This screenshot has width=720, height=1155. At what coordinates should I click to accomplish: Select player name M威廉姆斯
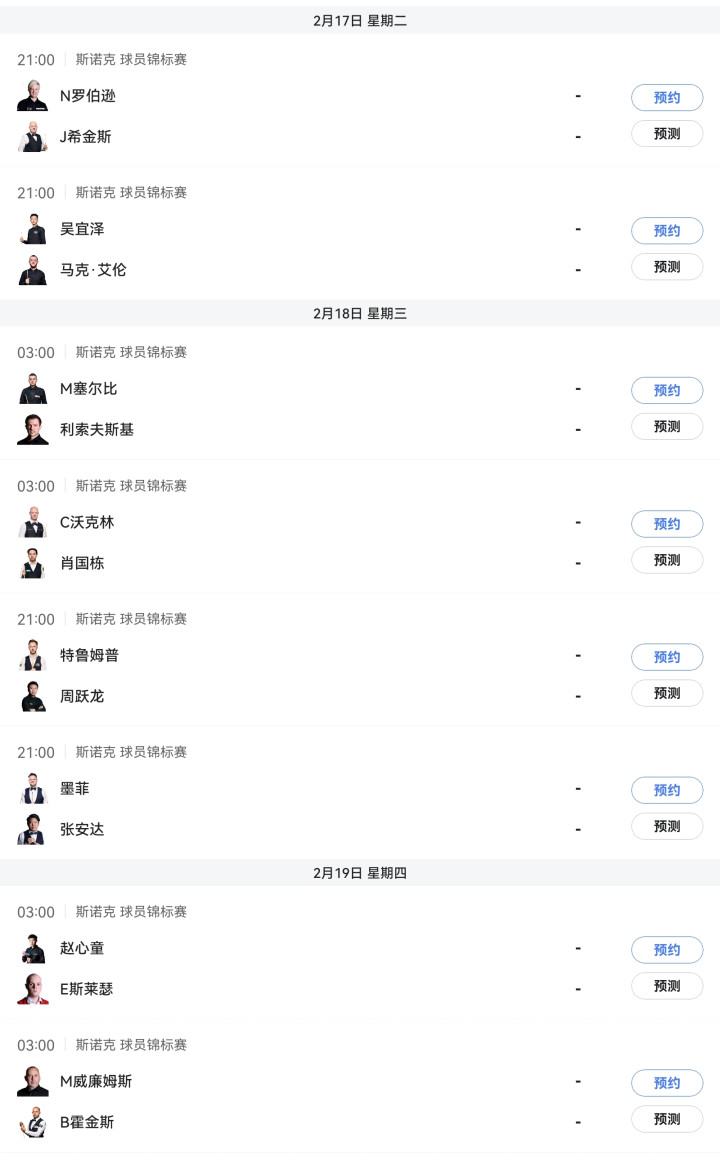pos(96,1081)
